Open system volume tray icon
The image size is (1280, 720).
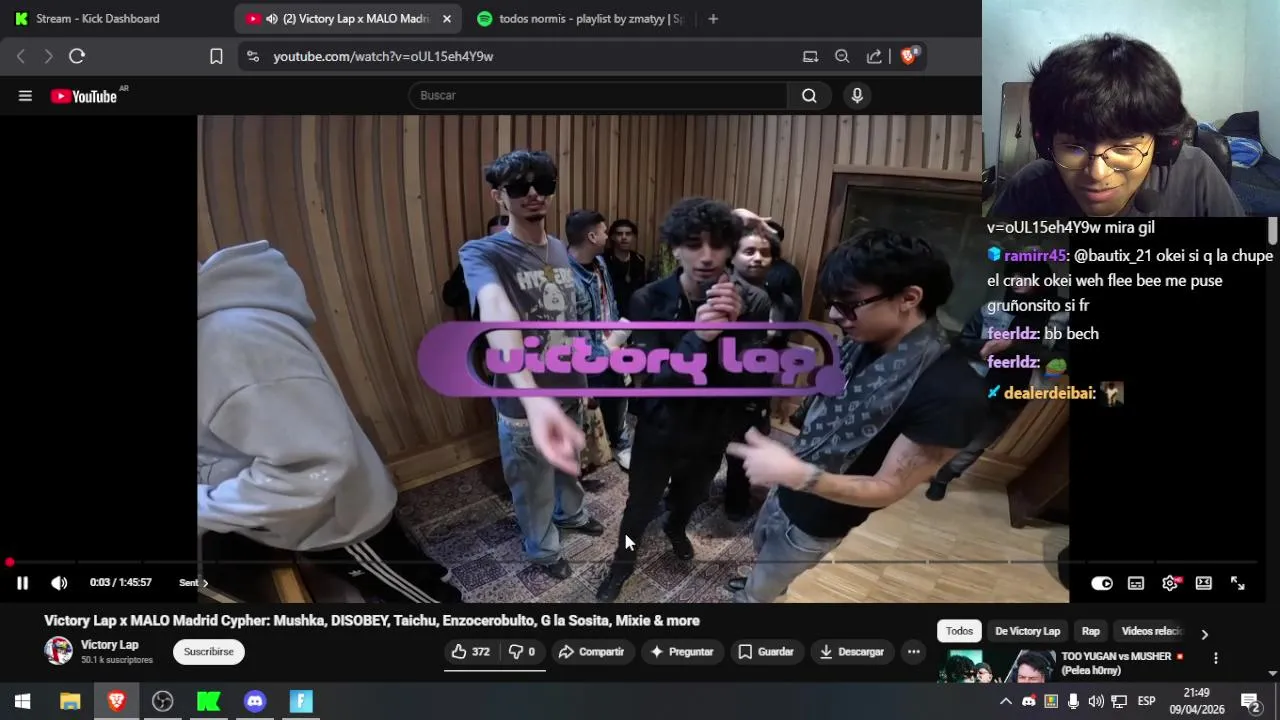[1096, 702]
